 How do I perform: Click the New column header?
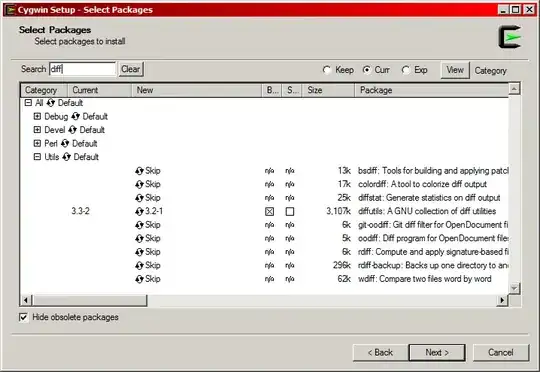pos(197,90)
